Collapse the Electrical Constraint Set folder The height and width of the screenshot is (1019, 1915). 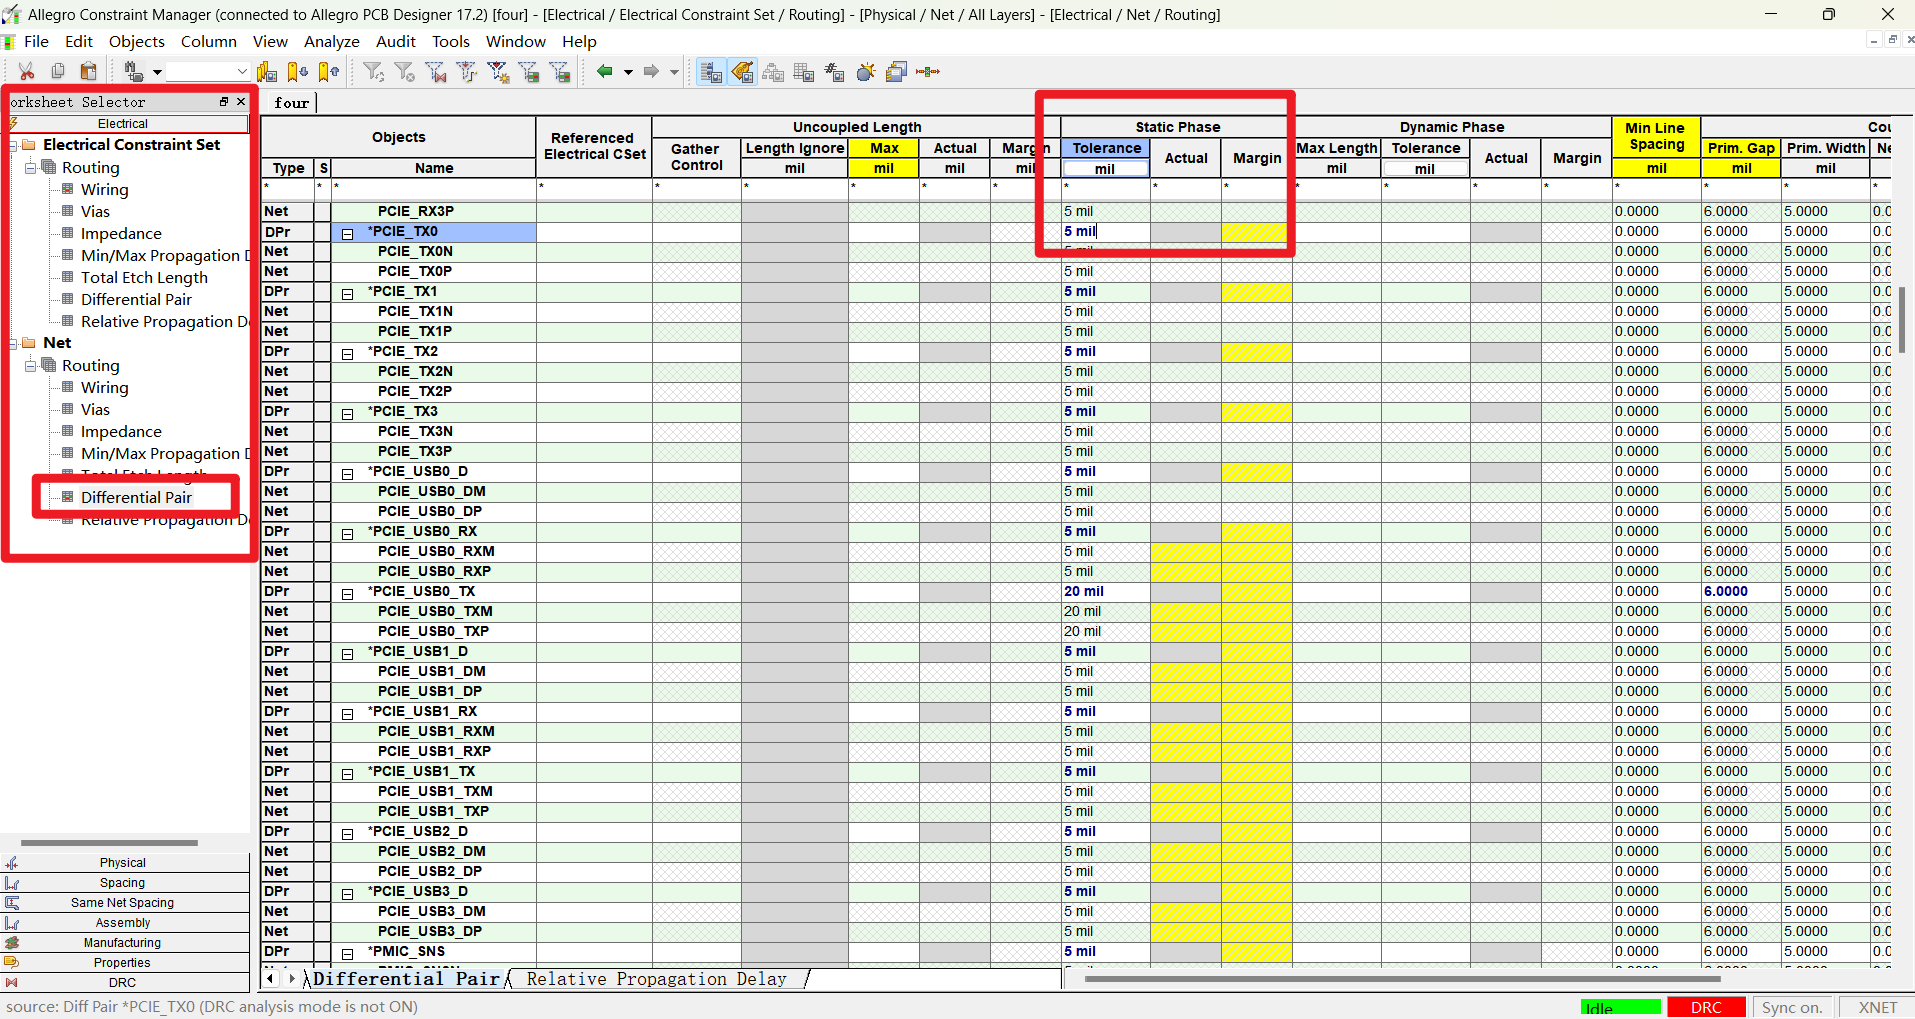[x=13, y=145]
